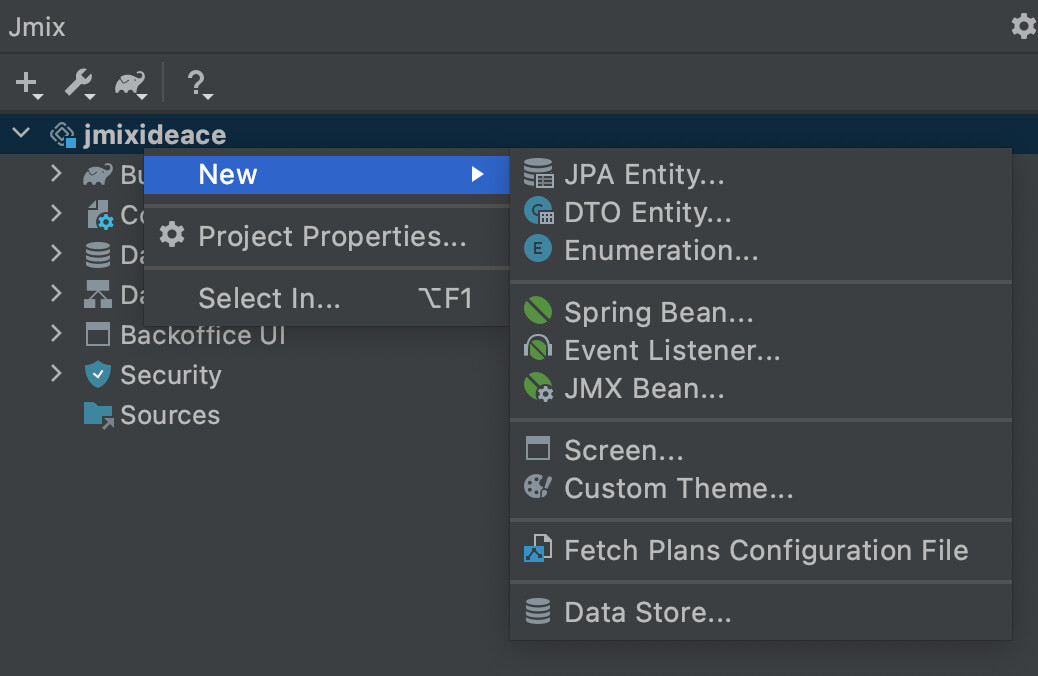Open the question mark help dropdown
This screenshot has height=676, width=1038.
pos(199,85)
